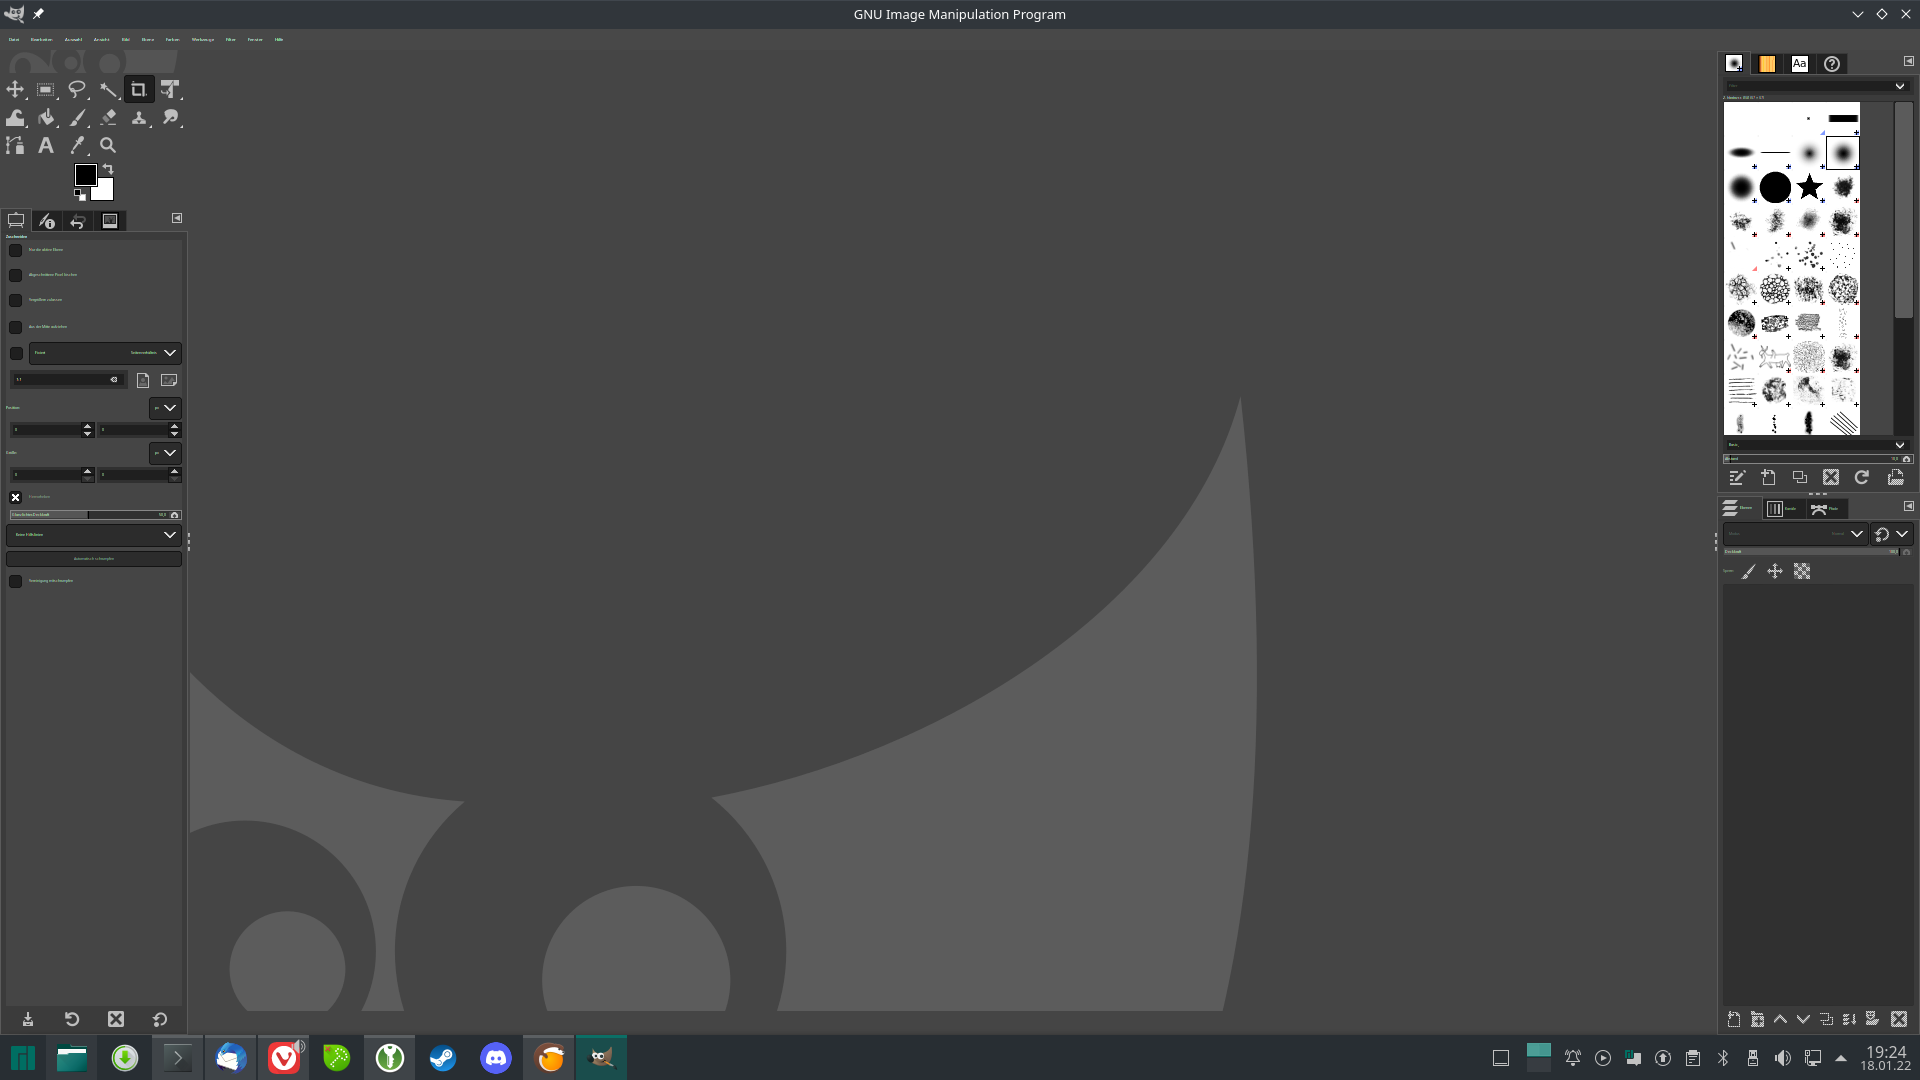Uncheck the Hervorheben checkbox
This screenshot has width=1920, height=1080.
click(16, 497)
